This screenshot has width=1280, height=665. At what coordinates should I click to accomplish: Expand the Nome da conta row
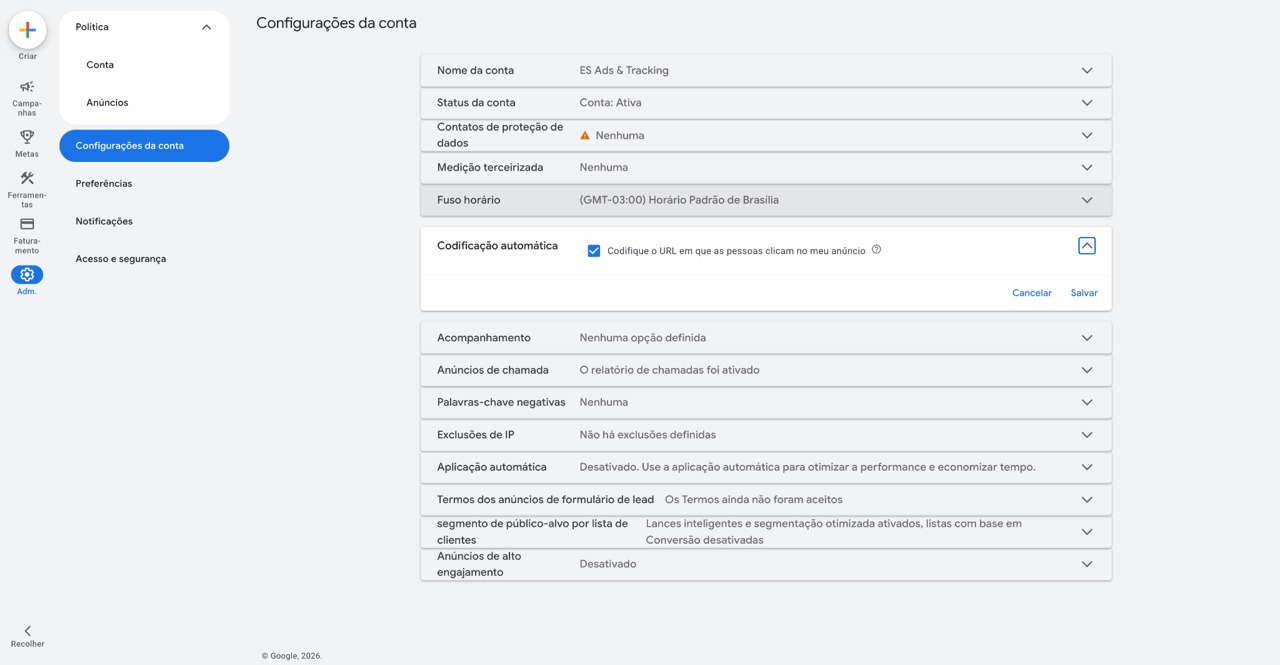tap(766, 70)
